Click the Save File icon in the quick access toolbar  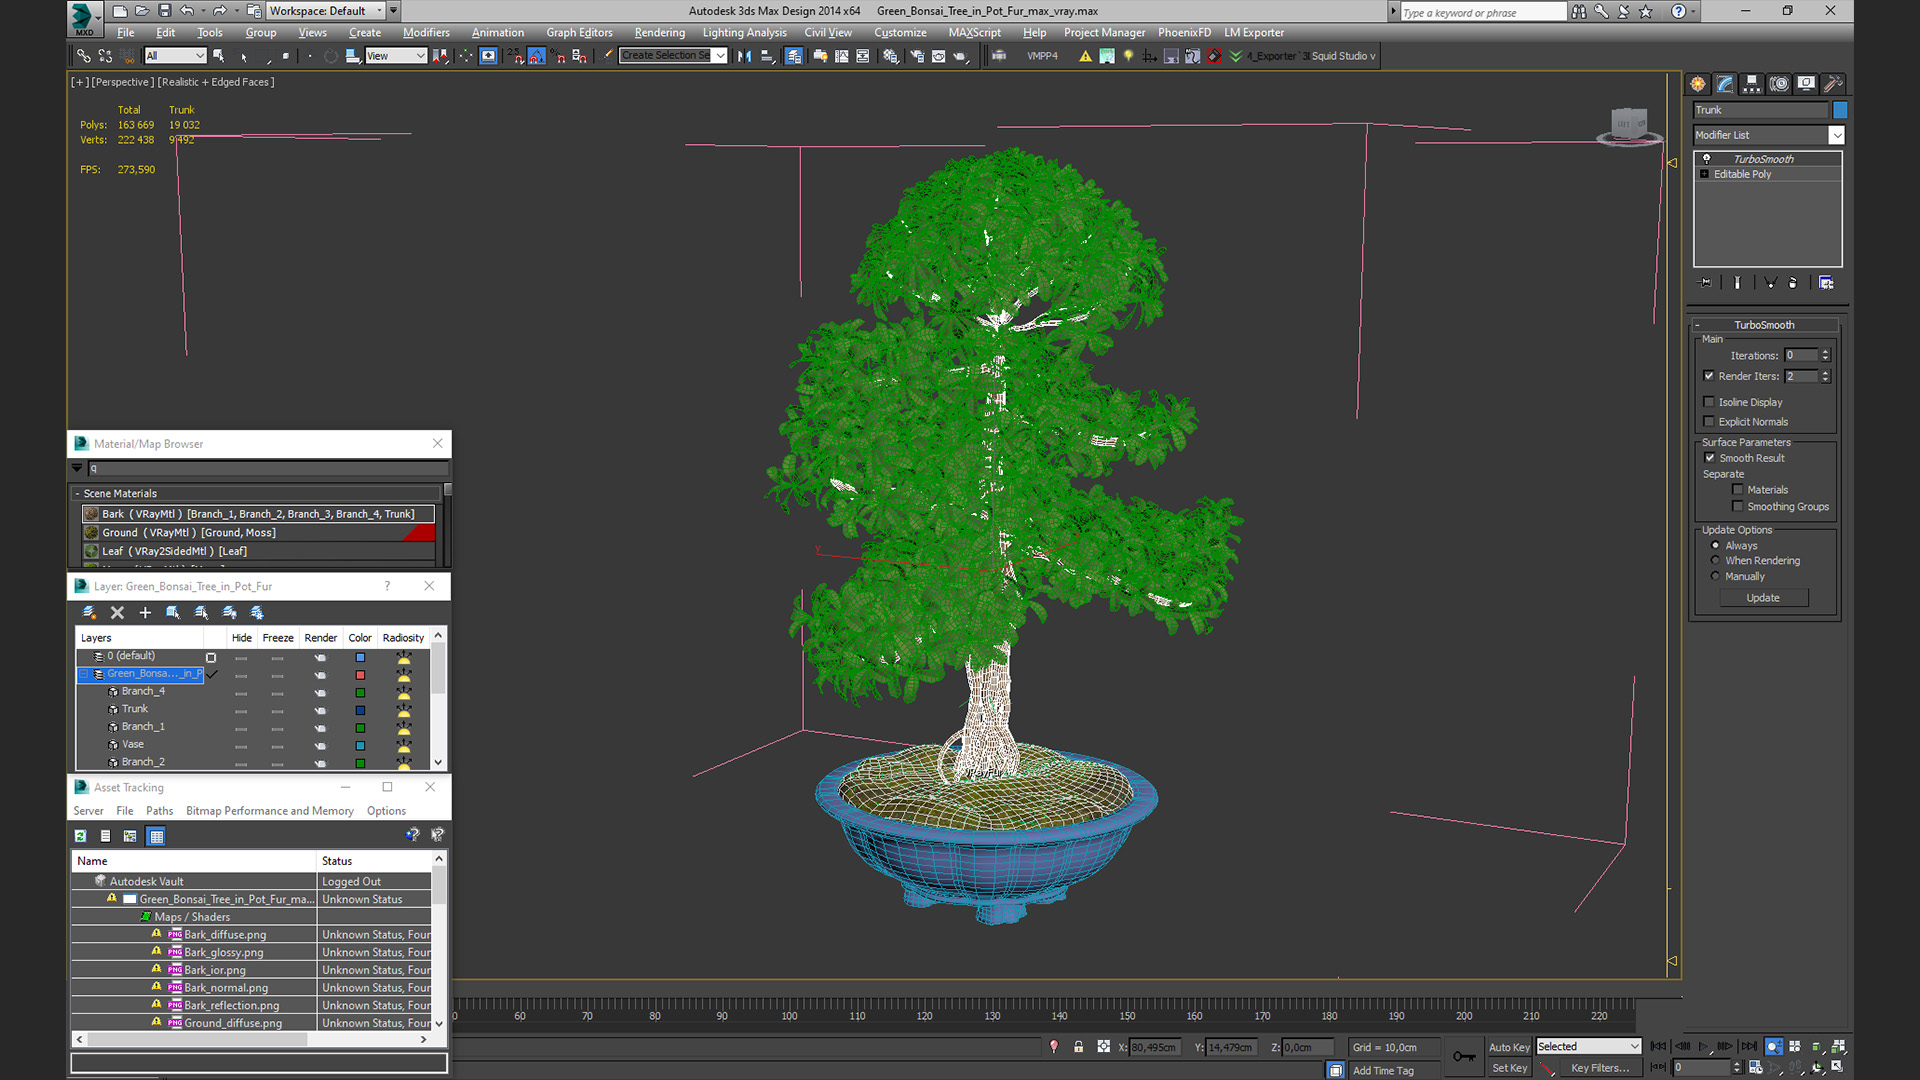[165, 11]
